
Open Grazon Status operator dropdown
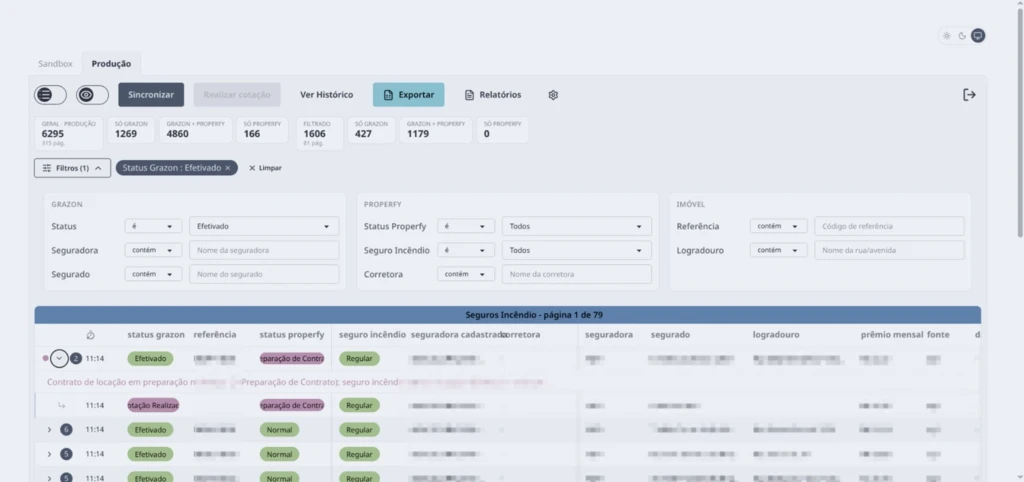pyautogui.click(x=153, y=226)
